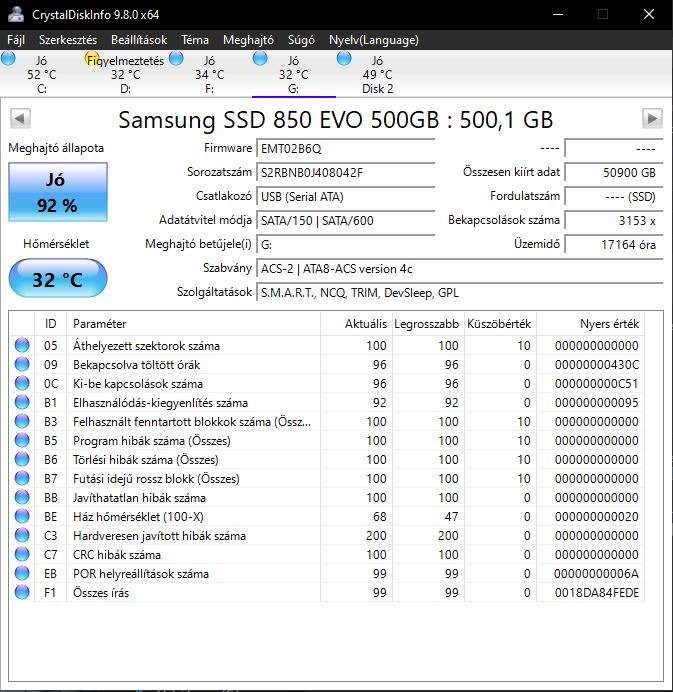The width and height of the screenshot is (673, 692).
Task: Click status orb of attribute 09 row
Action: tap(22, 364)
